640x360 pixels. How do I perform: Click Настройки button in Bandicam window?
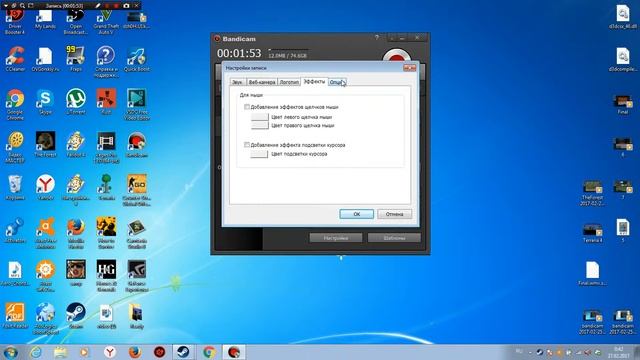(336, 238)
